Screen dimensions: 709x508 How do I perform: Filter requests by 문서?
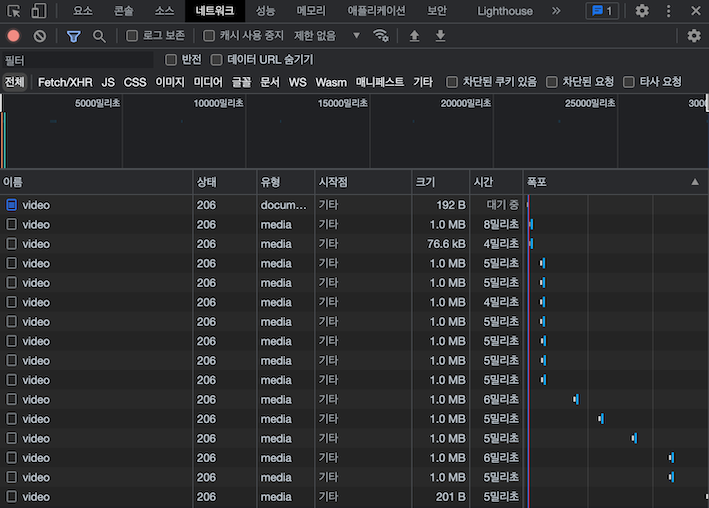pos(270,82)
